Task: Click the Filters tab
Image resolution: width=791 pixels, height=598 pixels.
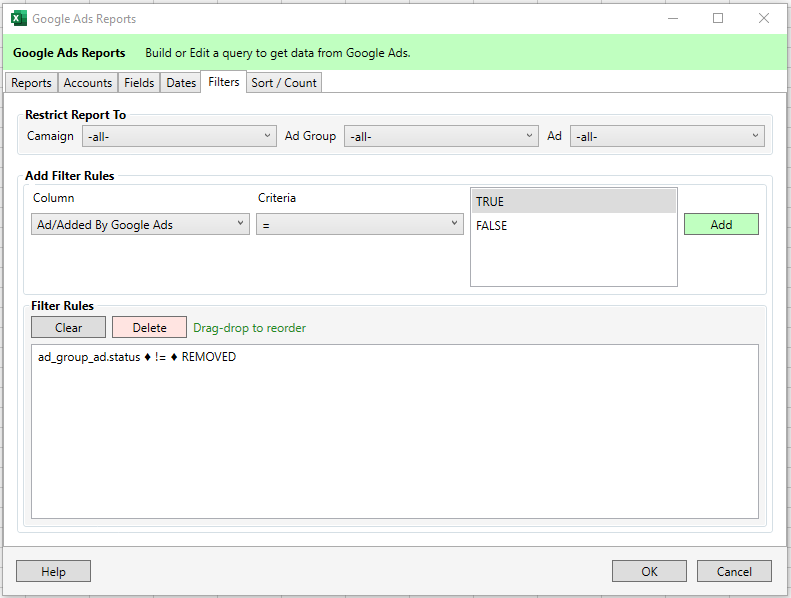Action: point(223,82)
